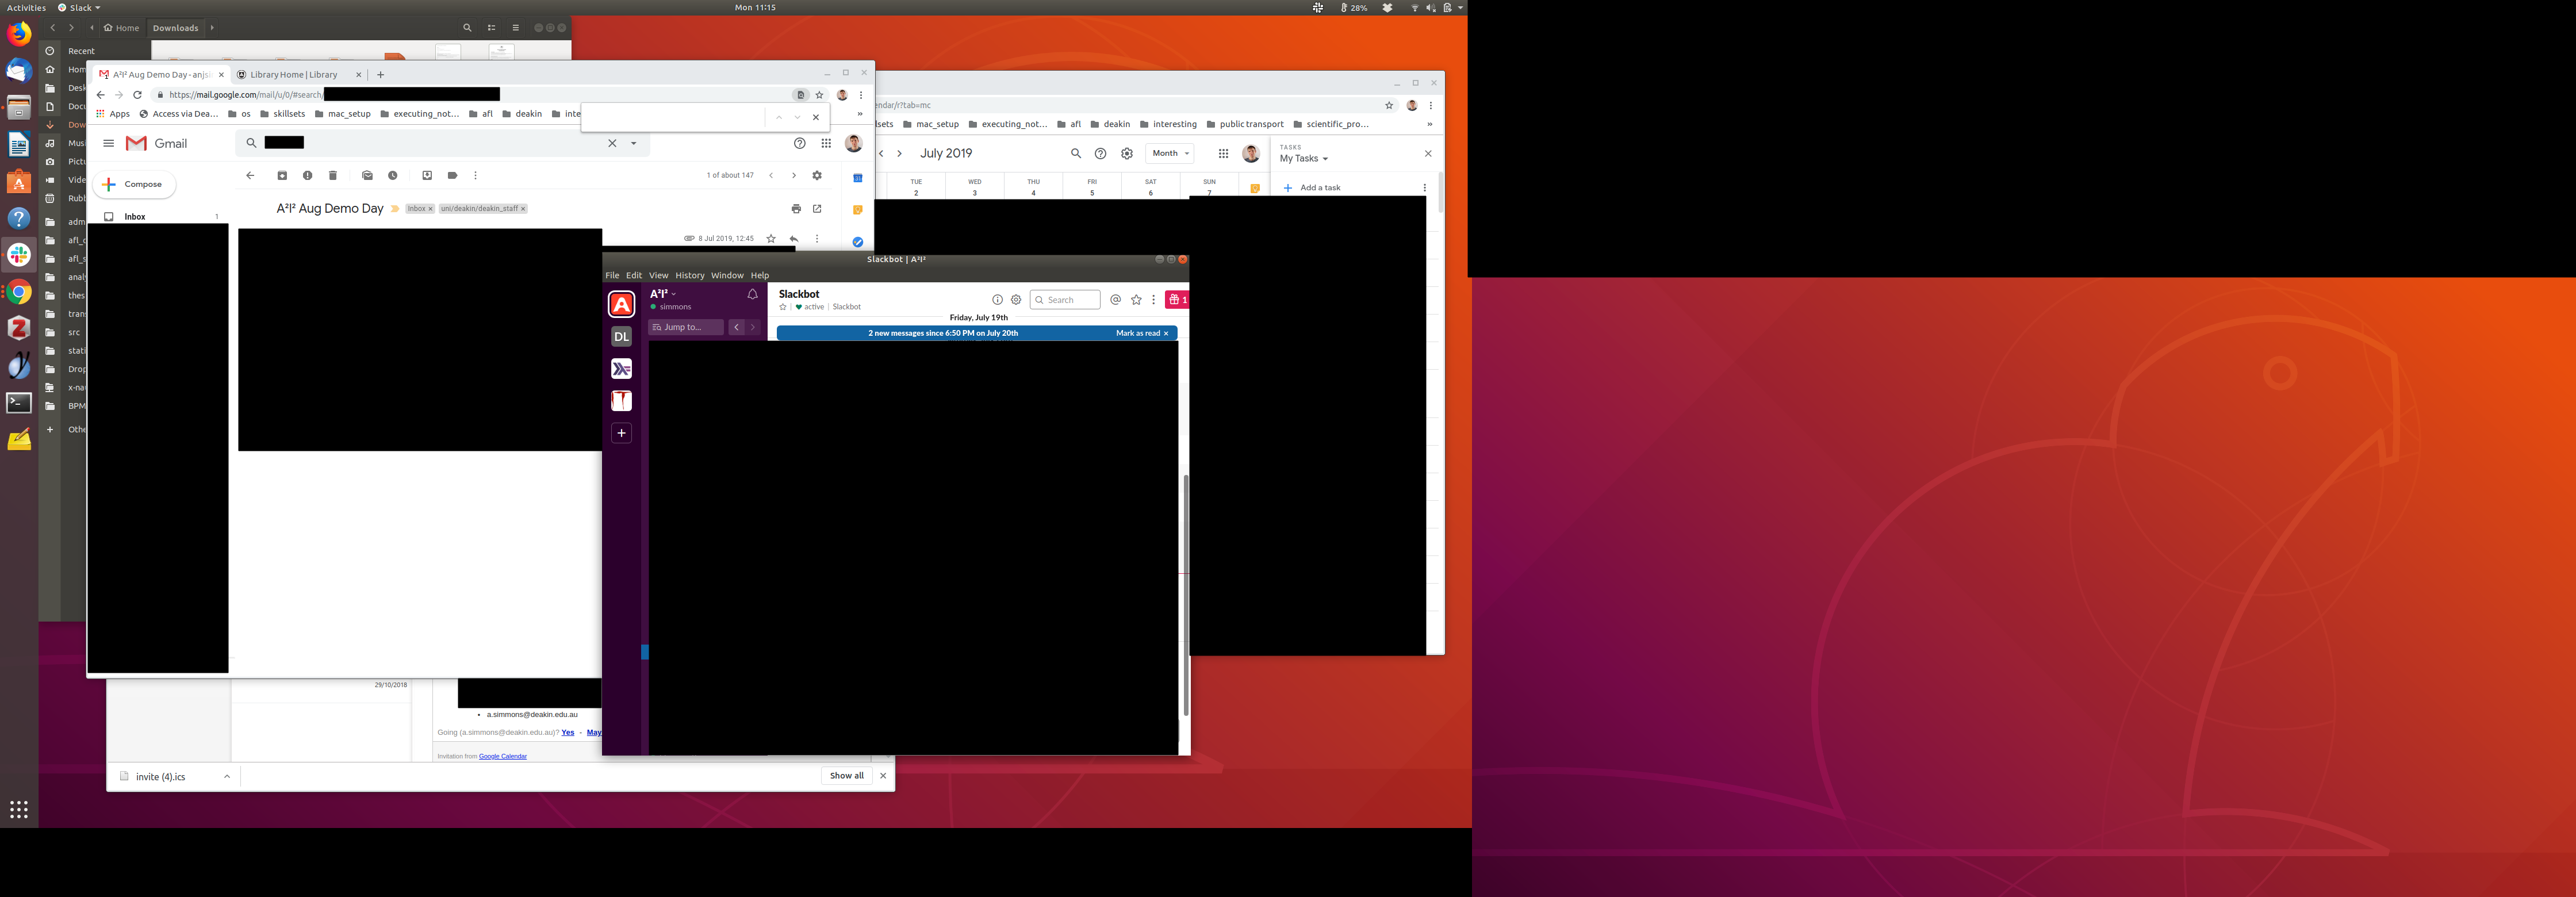Click the Slack Jump to field
Viewport: 2576px width, 897px height.
point(686,328)
